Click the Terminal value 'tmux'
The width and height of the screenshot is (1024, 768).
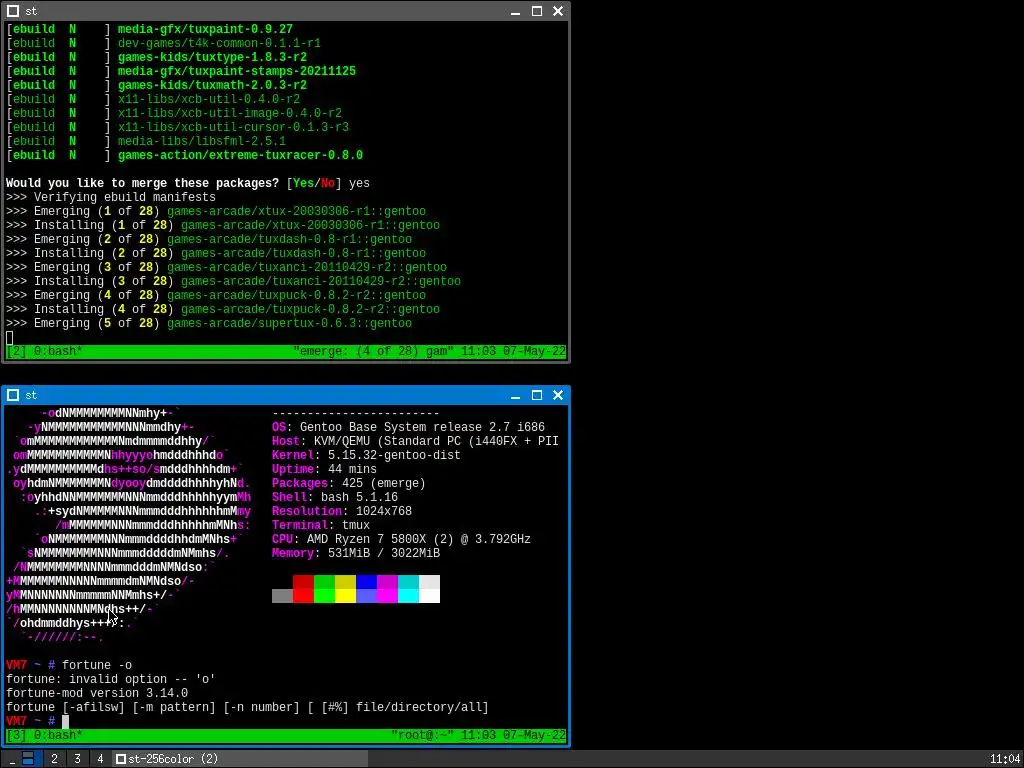pos(356,526)
